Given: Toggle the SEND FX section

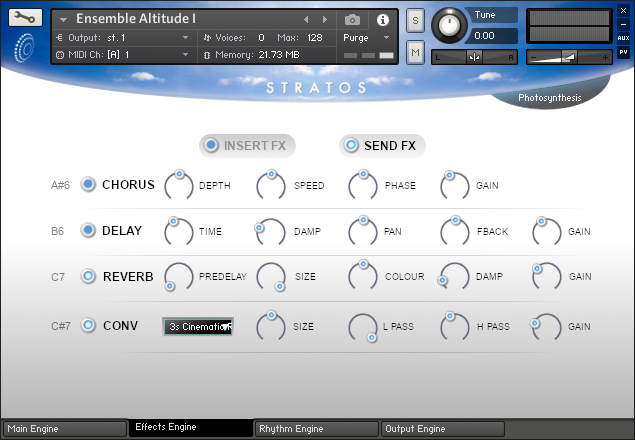Looking at the screenshot, I should [382, 145].
